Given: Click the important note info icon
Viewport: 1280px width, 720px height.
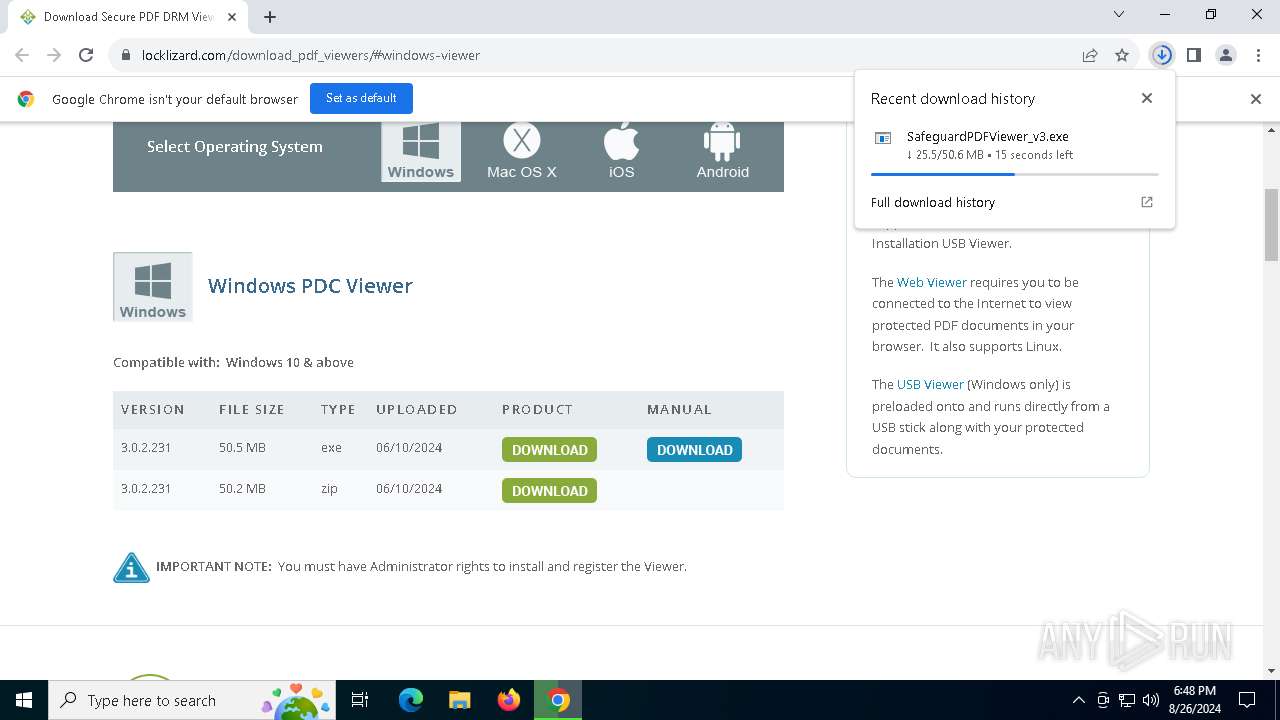Looking at the screenshot, I should tap(131, 567).
